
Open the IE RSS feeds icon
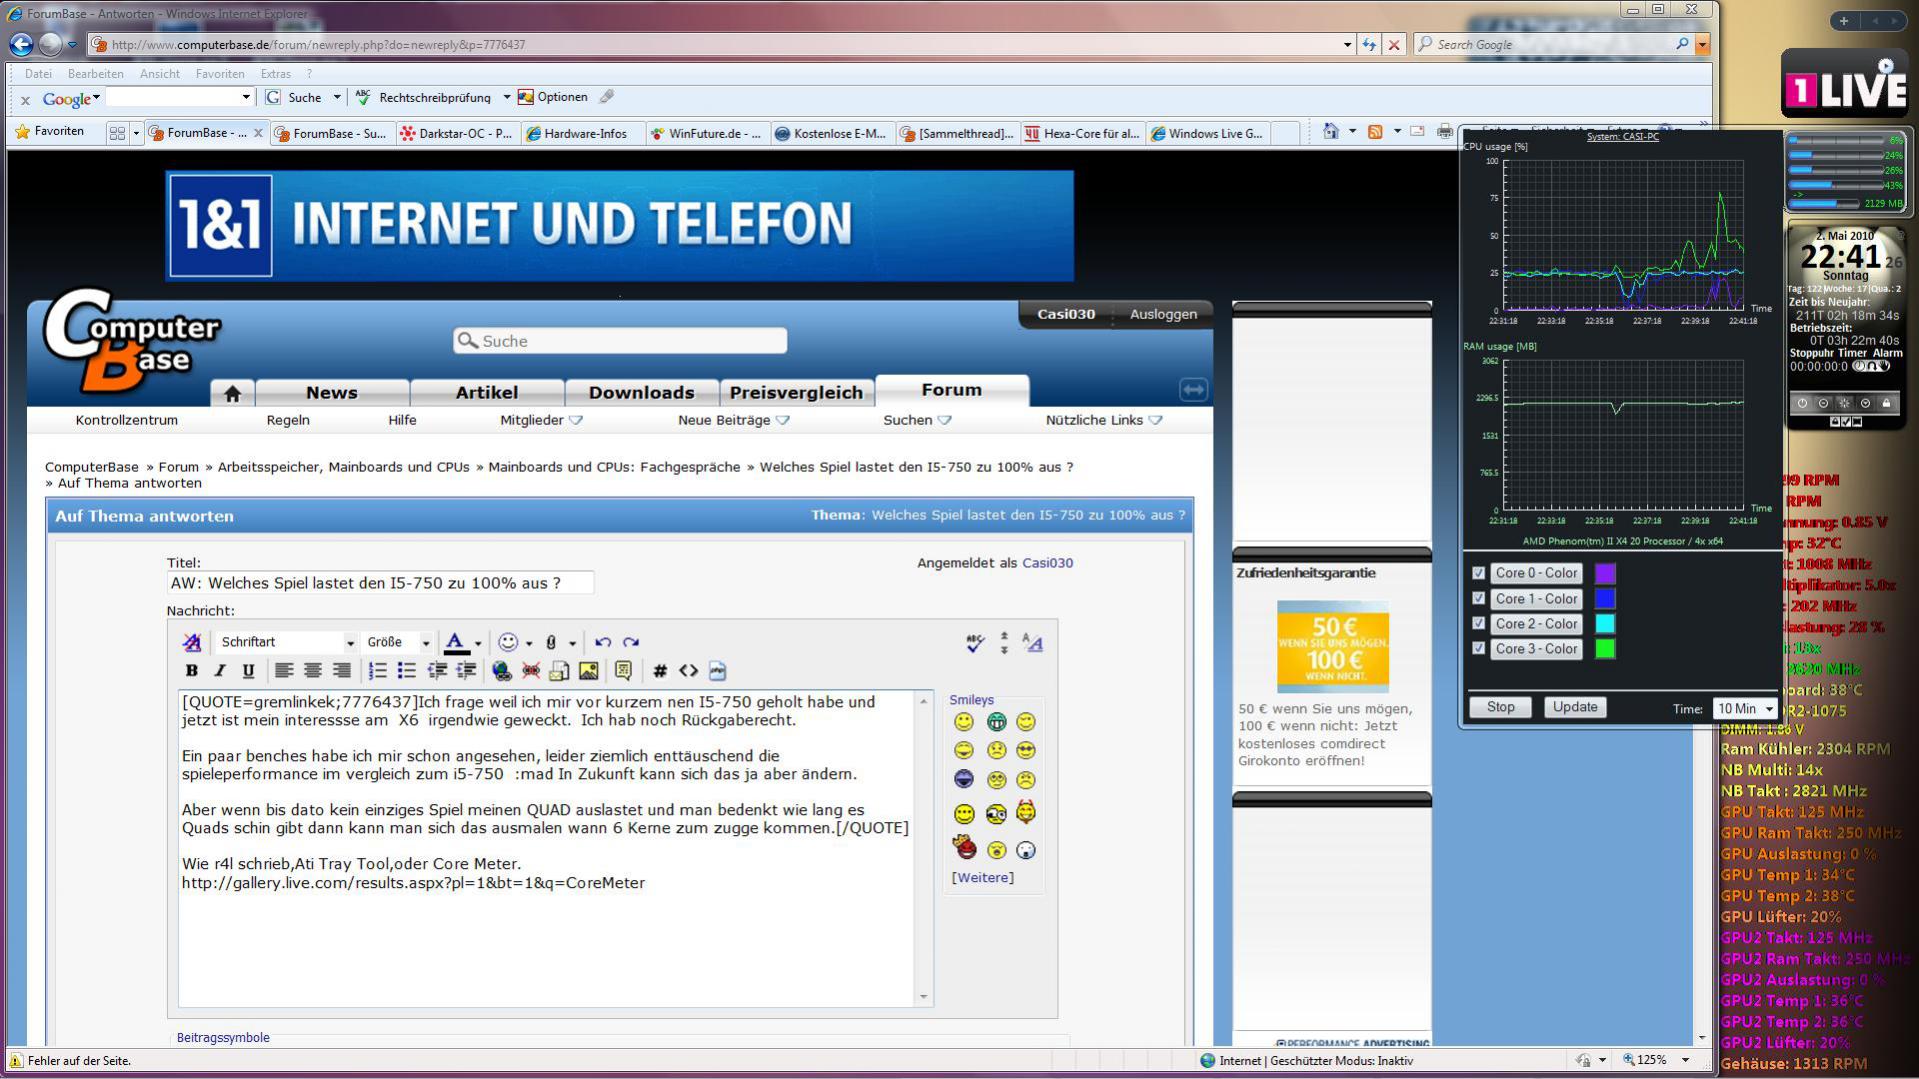pyautogui.click(x=1375, y=132)
